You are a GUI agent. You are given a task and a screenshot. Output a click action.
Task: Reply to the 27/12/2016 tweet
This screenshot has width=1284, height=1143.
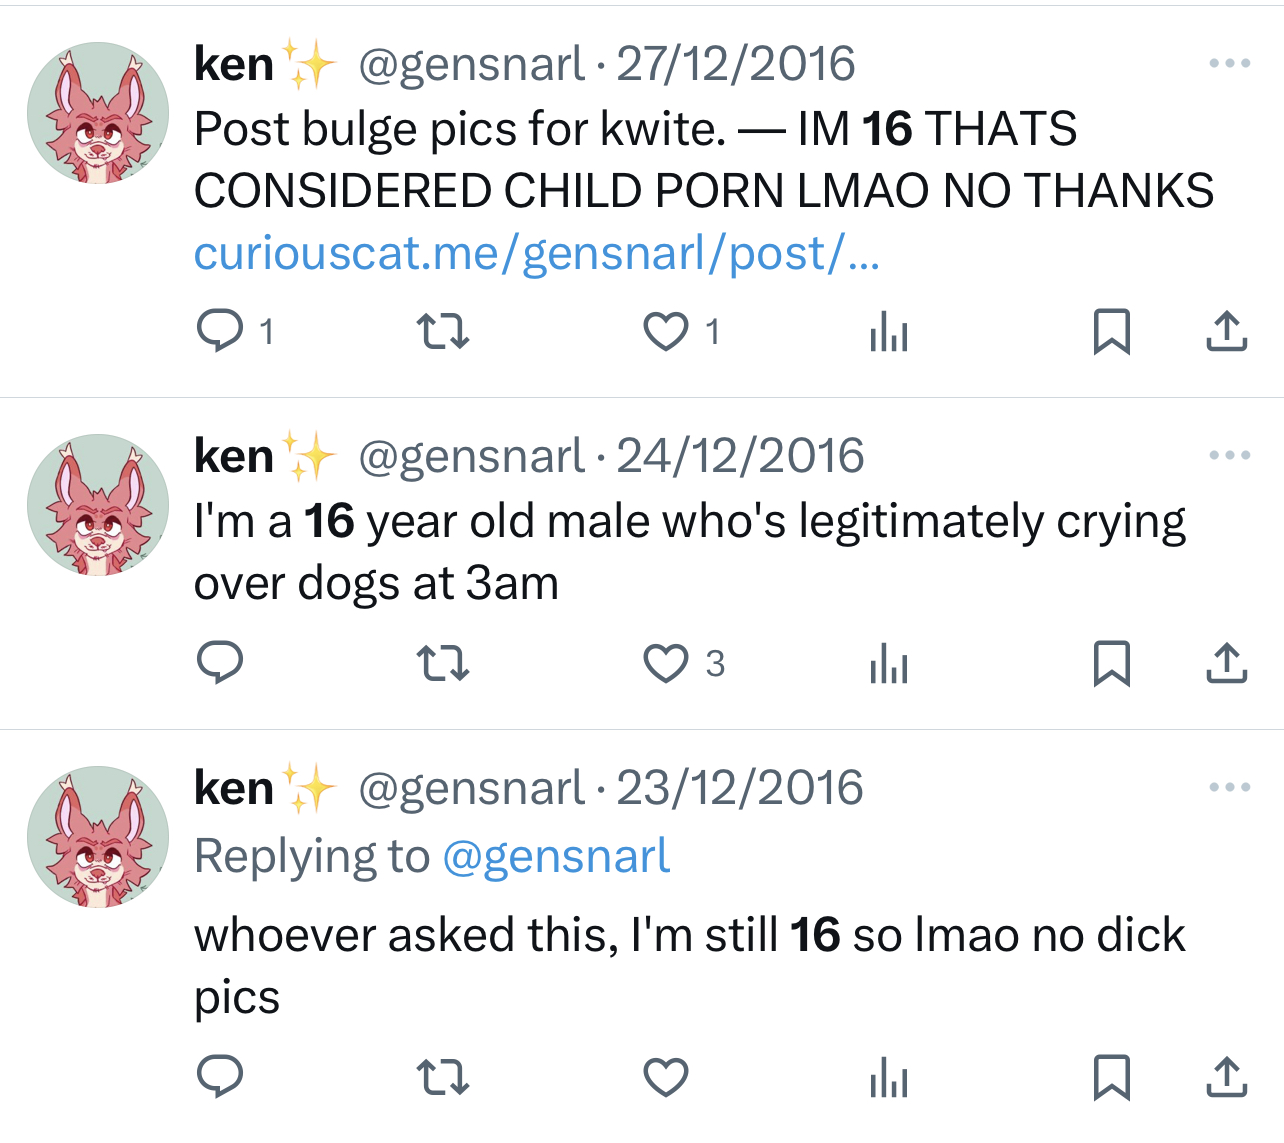[x=220, y=331]
